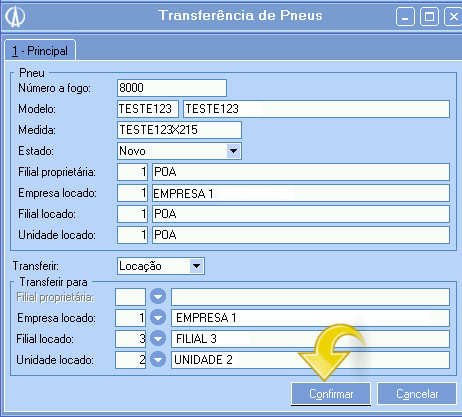
Task: Expand the Transferir dropdown showing Locação
Action: pos(197,266)
